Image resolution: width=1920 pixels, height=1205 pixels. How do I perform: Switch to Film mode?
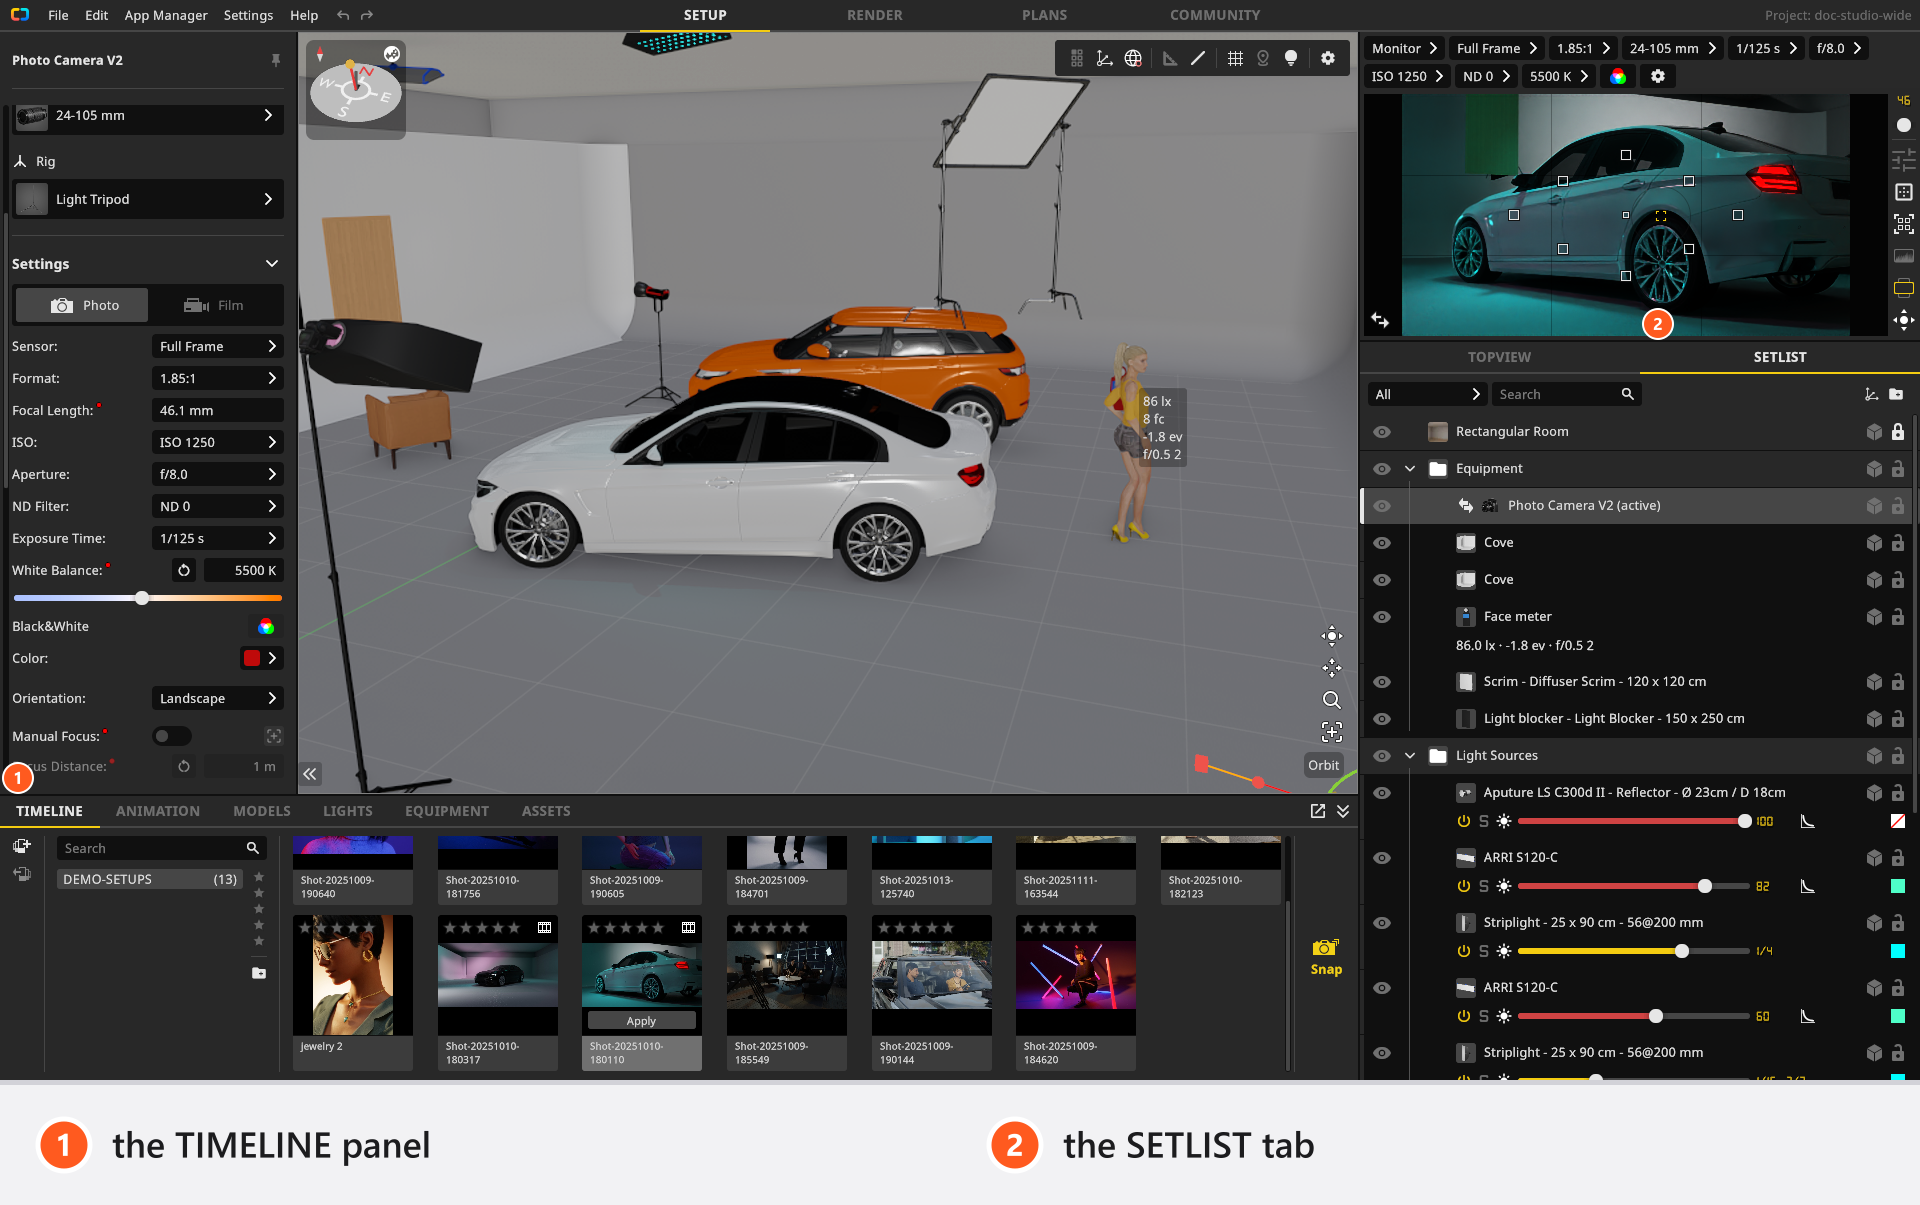pyautogui.click(x=215, y=305)
